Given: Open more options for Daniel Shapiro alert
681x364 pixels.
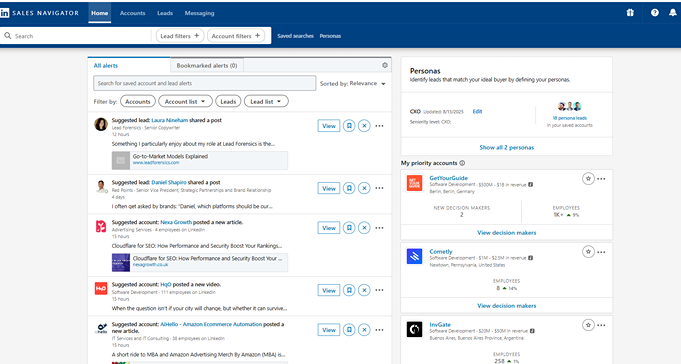Looking at the screenshot, I should coord(379,188).
